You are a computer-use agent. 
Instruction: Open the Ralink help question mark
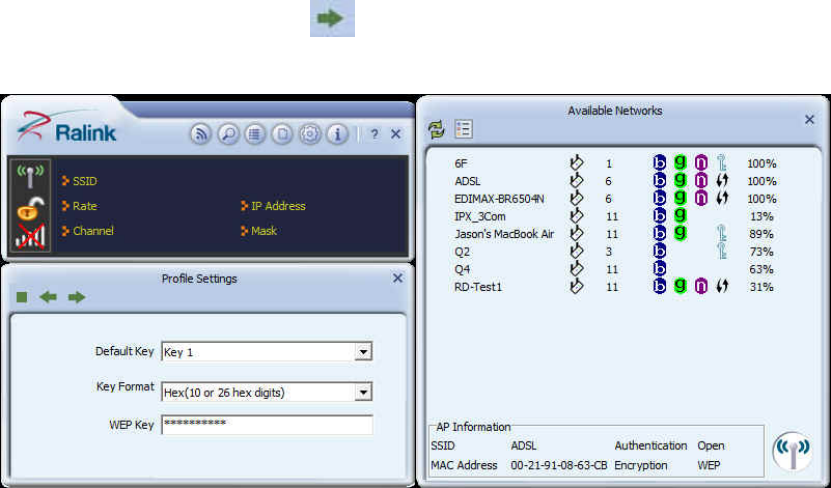coord(374,134)
